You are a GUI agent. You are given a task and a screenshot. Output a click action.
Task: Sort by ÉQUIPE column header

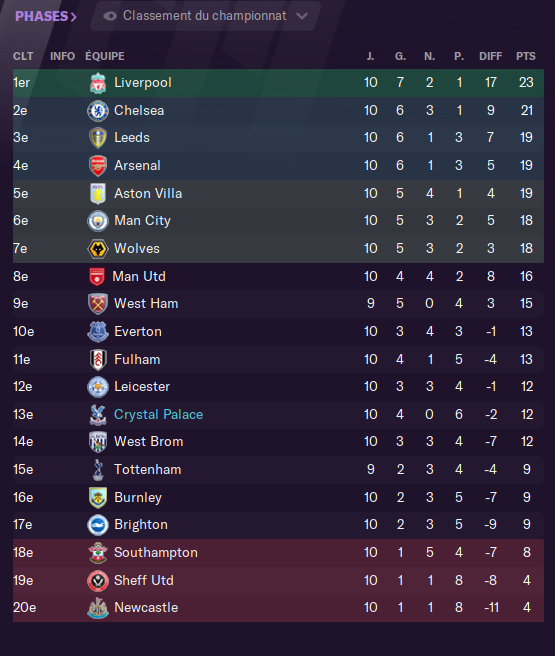coord(105,56)
